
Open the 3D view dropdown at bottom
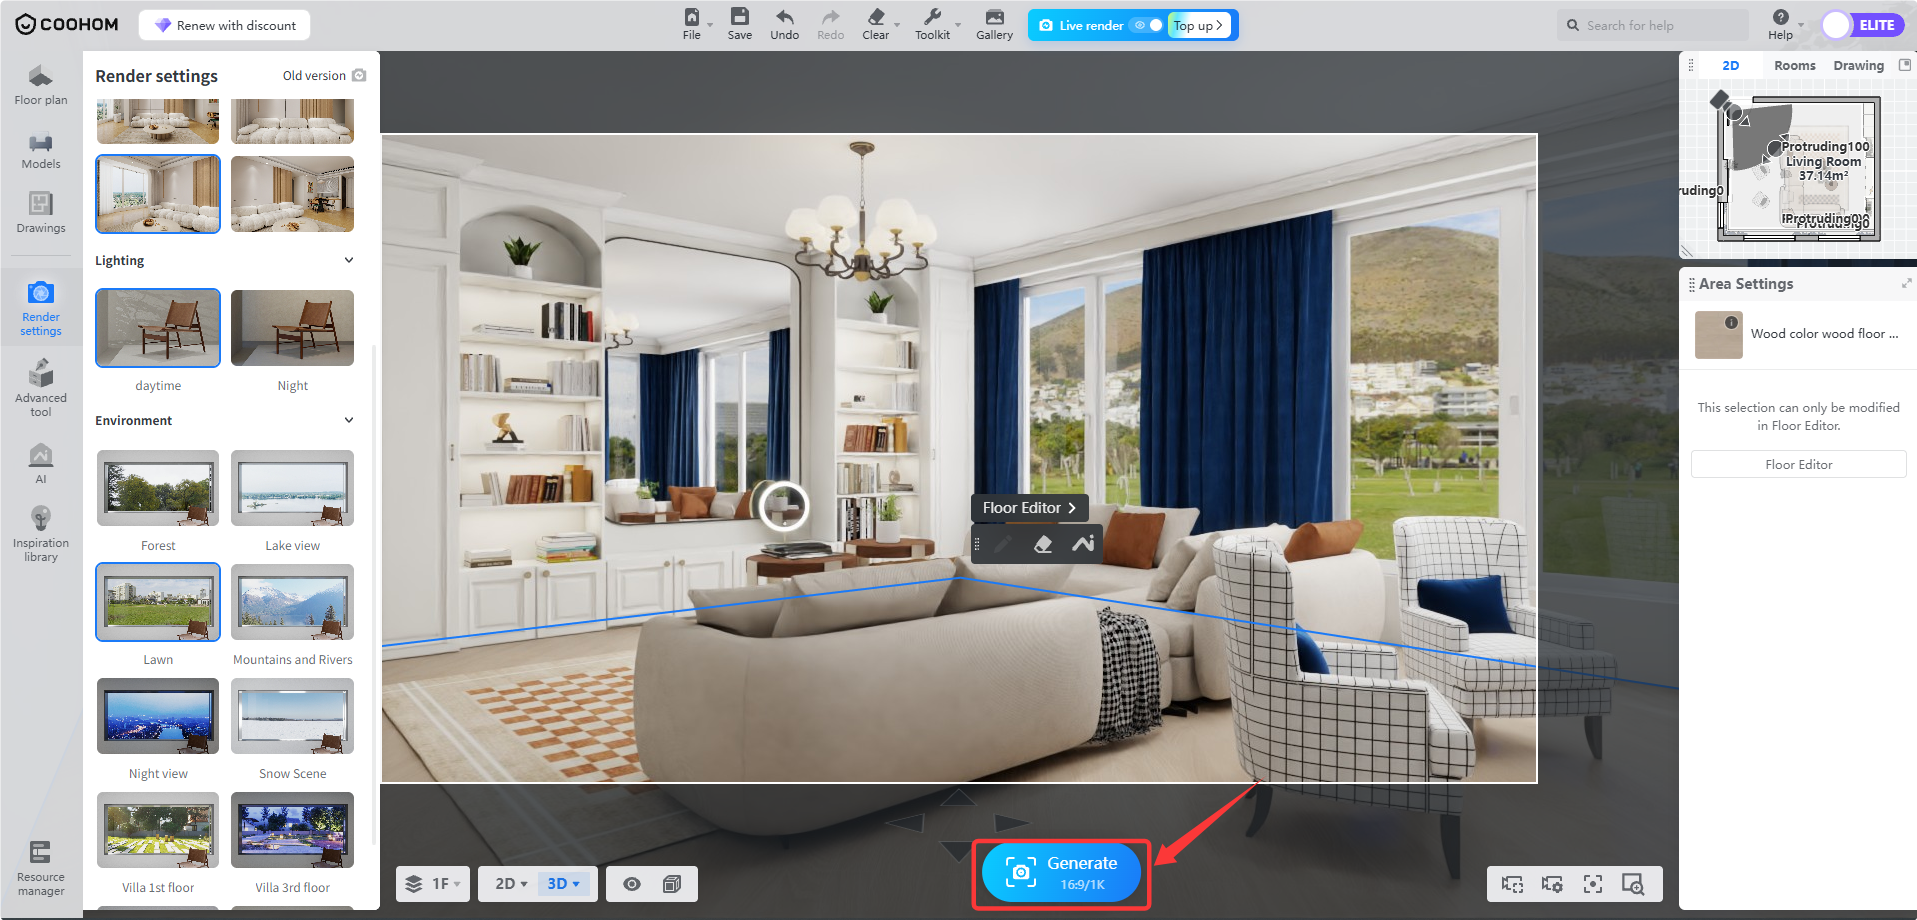pos(564,884)
